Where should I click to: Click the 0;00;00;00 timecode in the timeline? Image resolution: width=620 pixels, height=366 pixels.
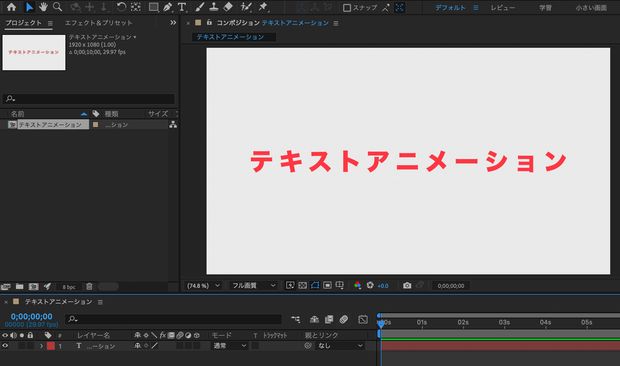click(32, 317)
